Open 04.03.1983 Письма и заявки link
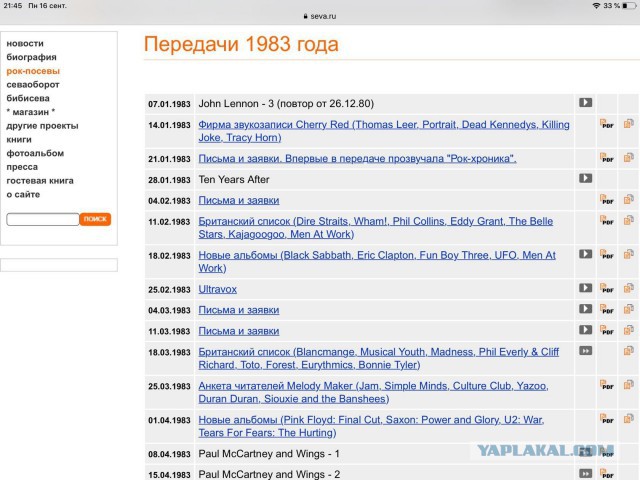640x480 pixels. (x=239, y=310)
